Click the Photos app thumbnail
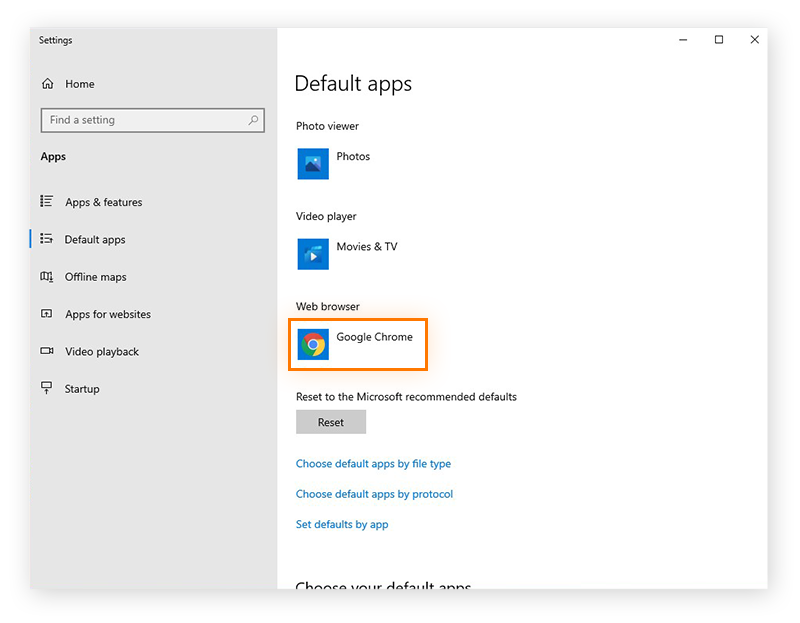 313,163
